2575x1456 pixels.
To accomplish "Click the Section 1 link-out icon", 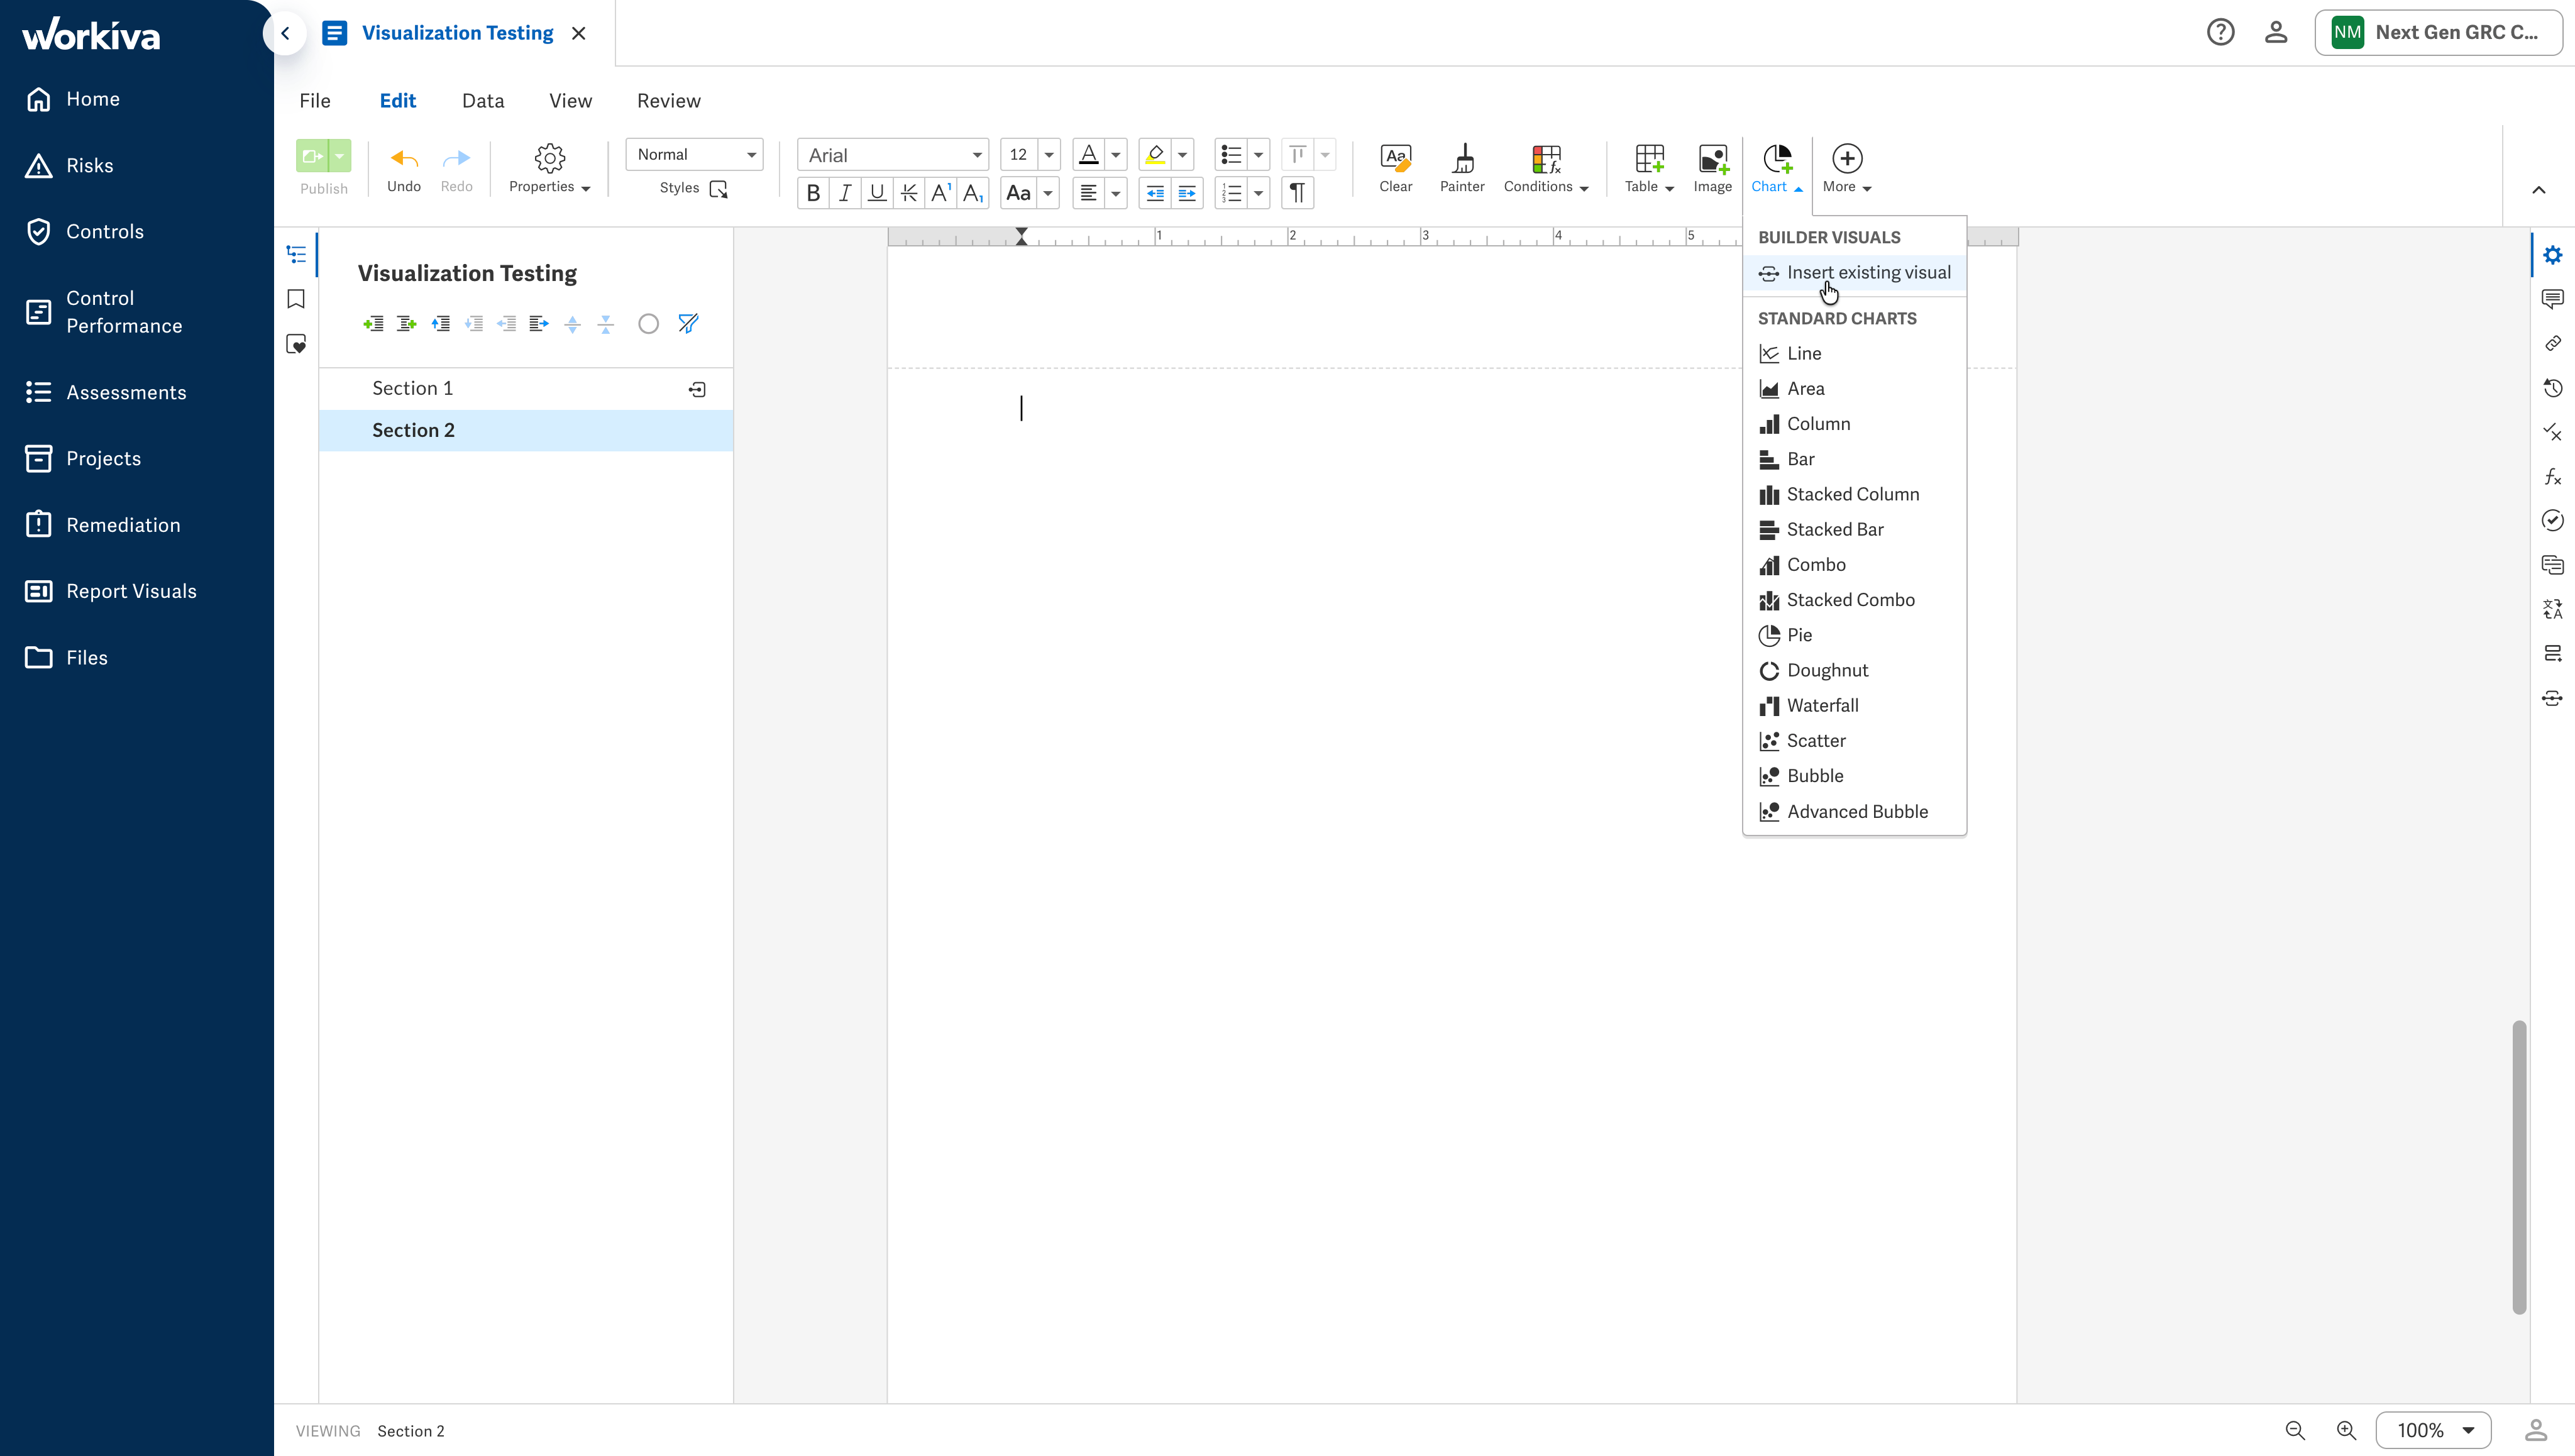I will (x=697, y=389).
